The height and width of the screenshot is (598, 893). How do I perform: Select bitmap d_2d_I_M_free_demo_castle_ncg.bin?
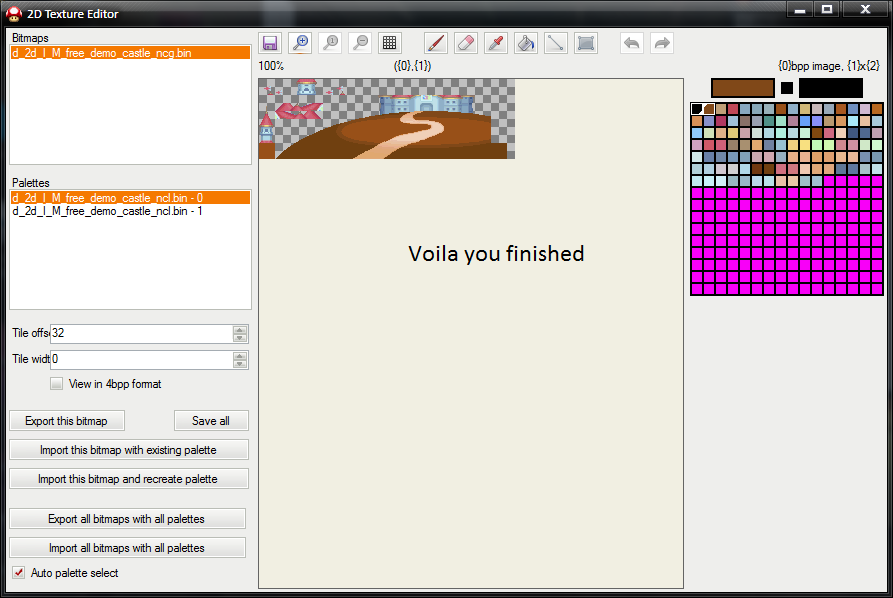coord(130,53)
